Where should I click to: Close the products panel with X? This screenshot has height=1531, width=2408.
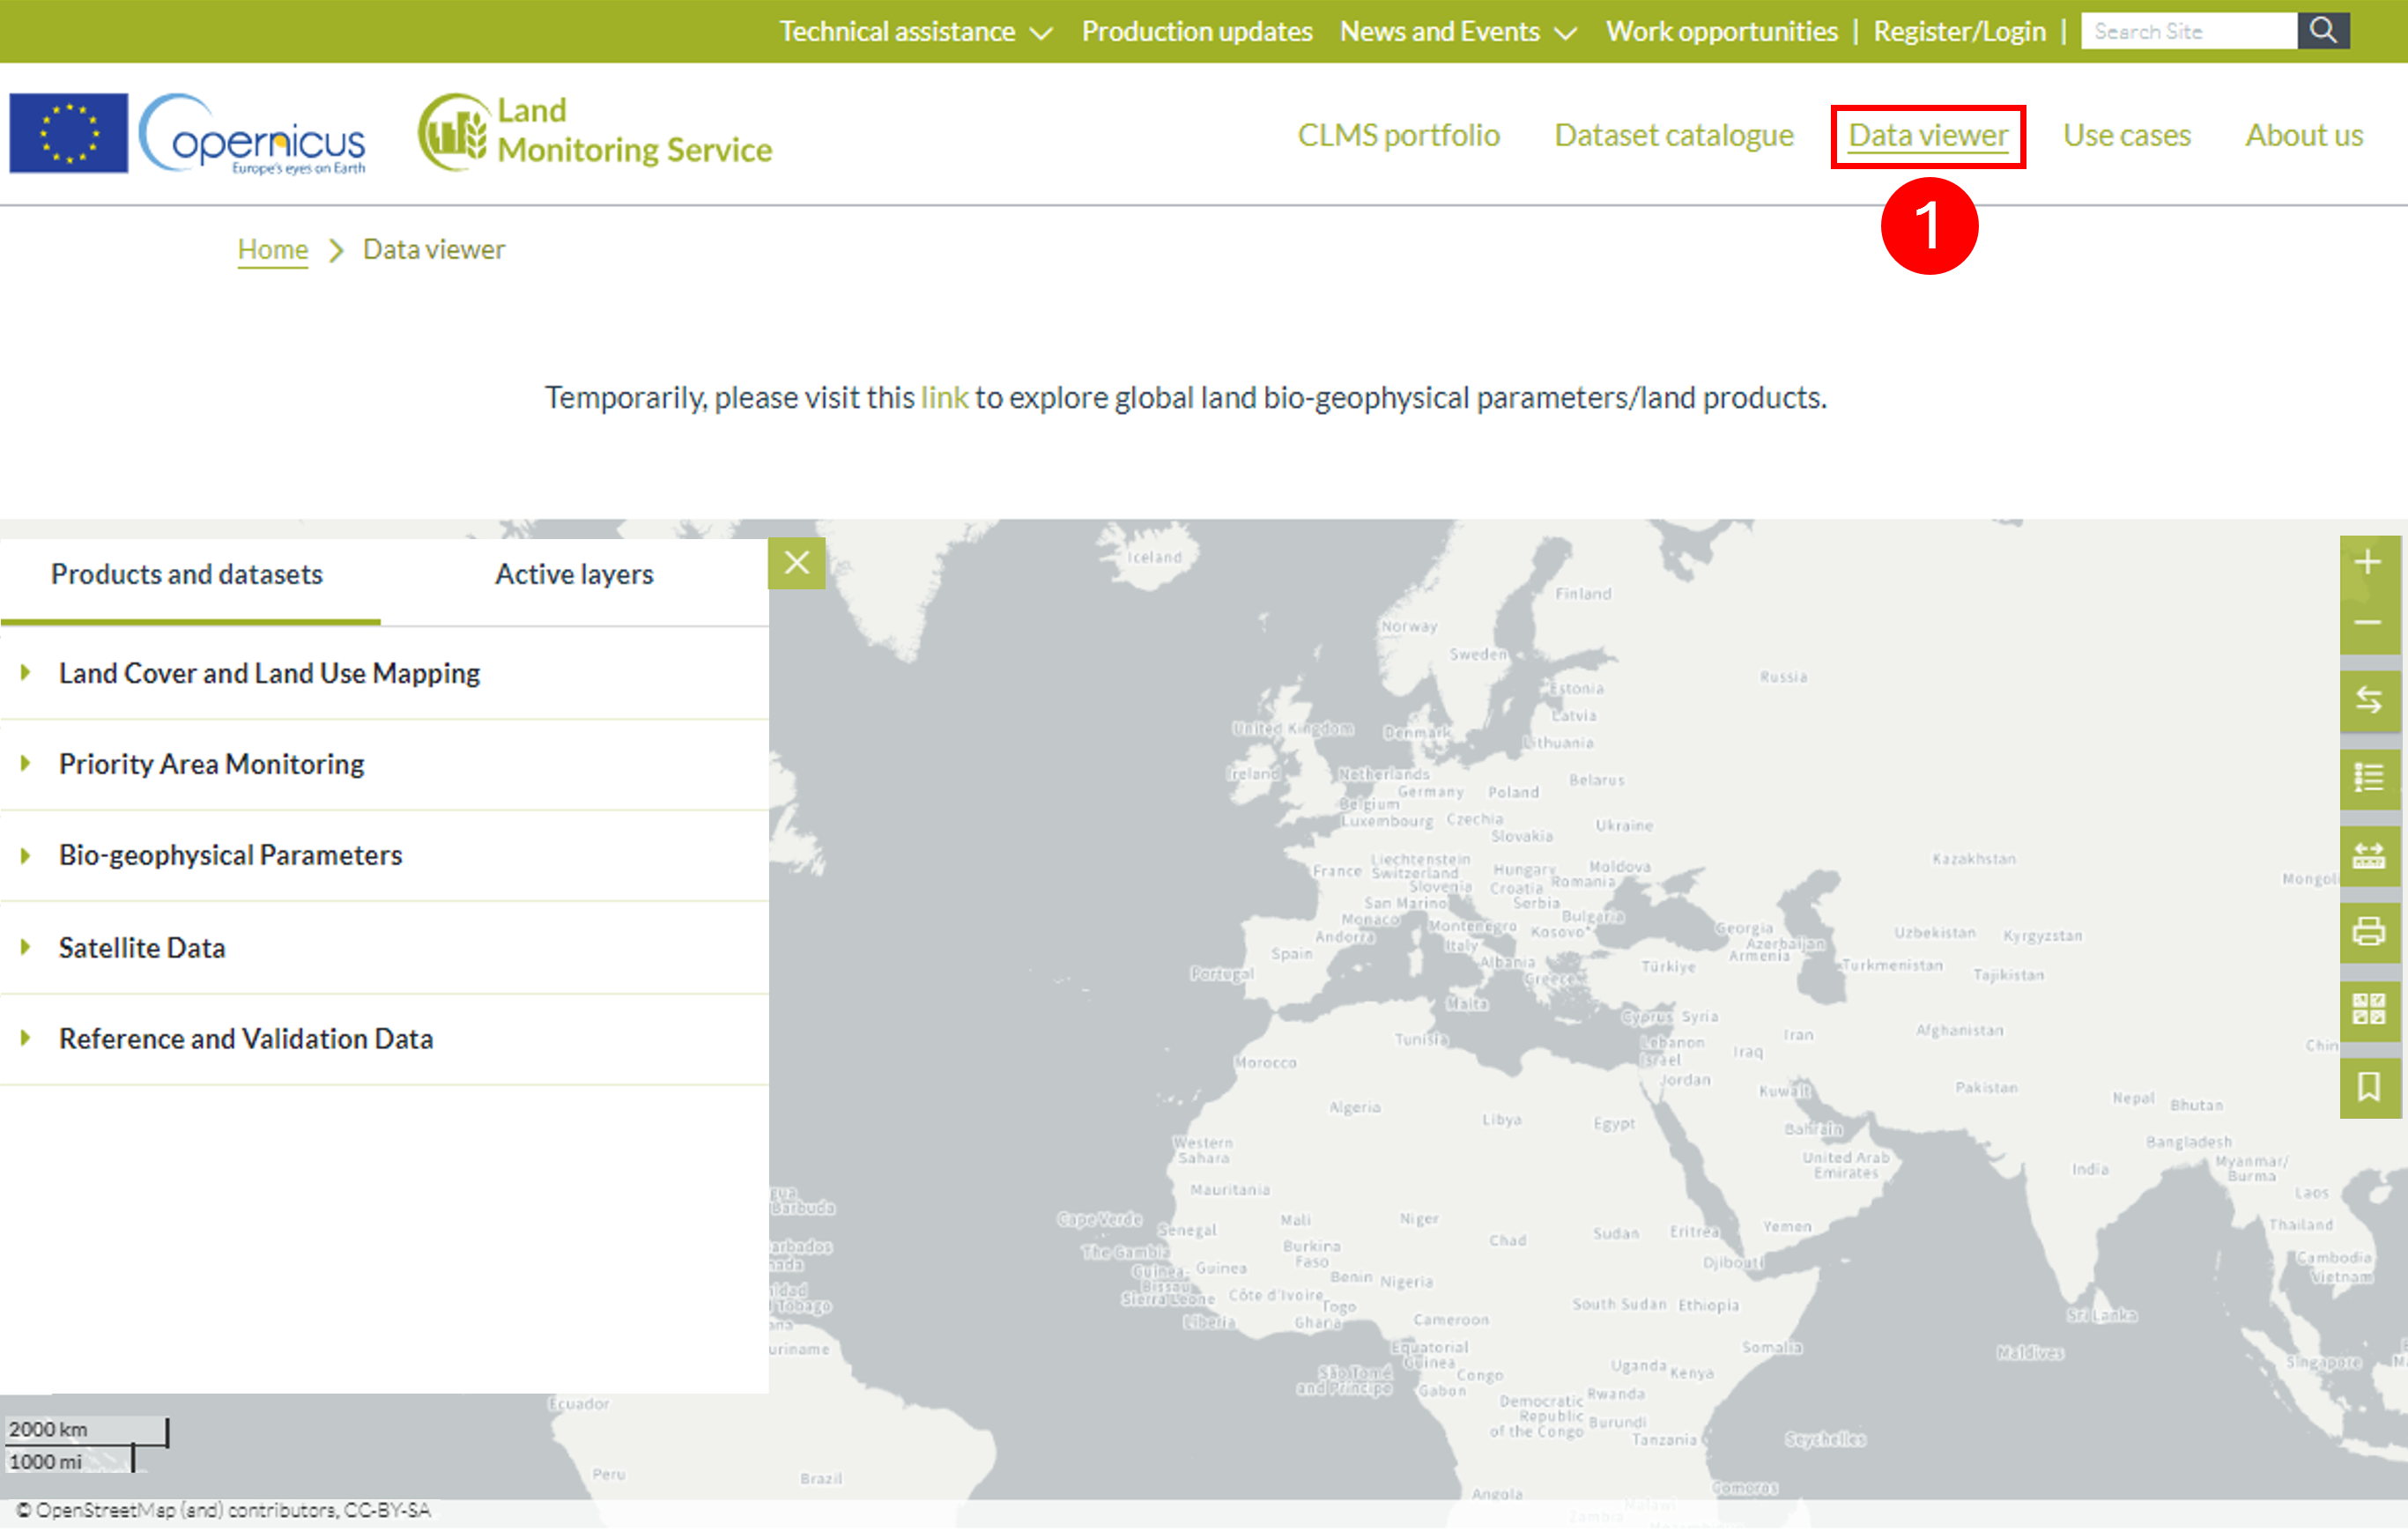[796, 563]
